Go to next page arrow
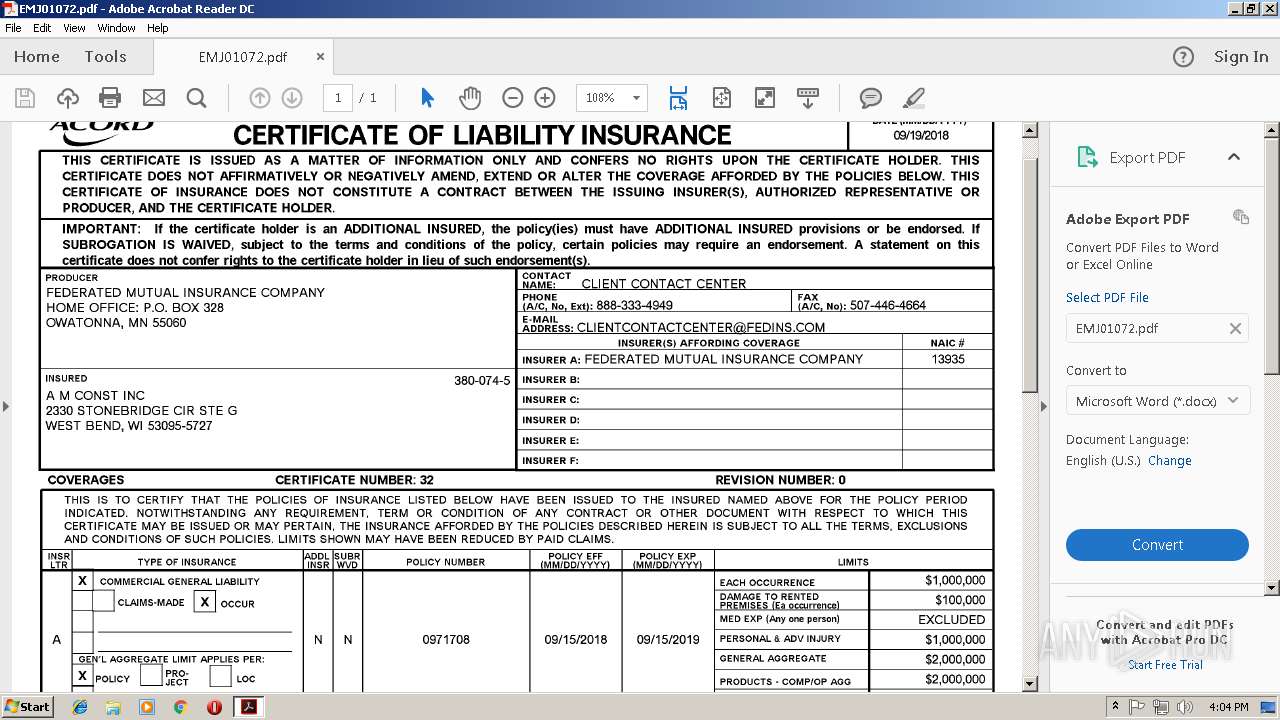Image resolution: width=1280 pixels, height=720 pixels. 292,97
